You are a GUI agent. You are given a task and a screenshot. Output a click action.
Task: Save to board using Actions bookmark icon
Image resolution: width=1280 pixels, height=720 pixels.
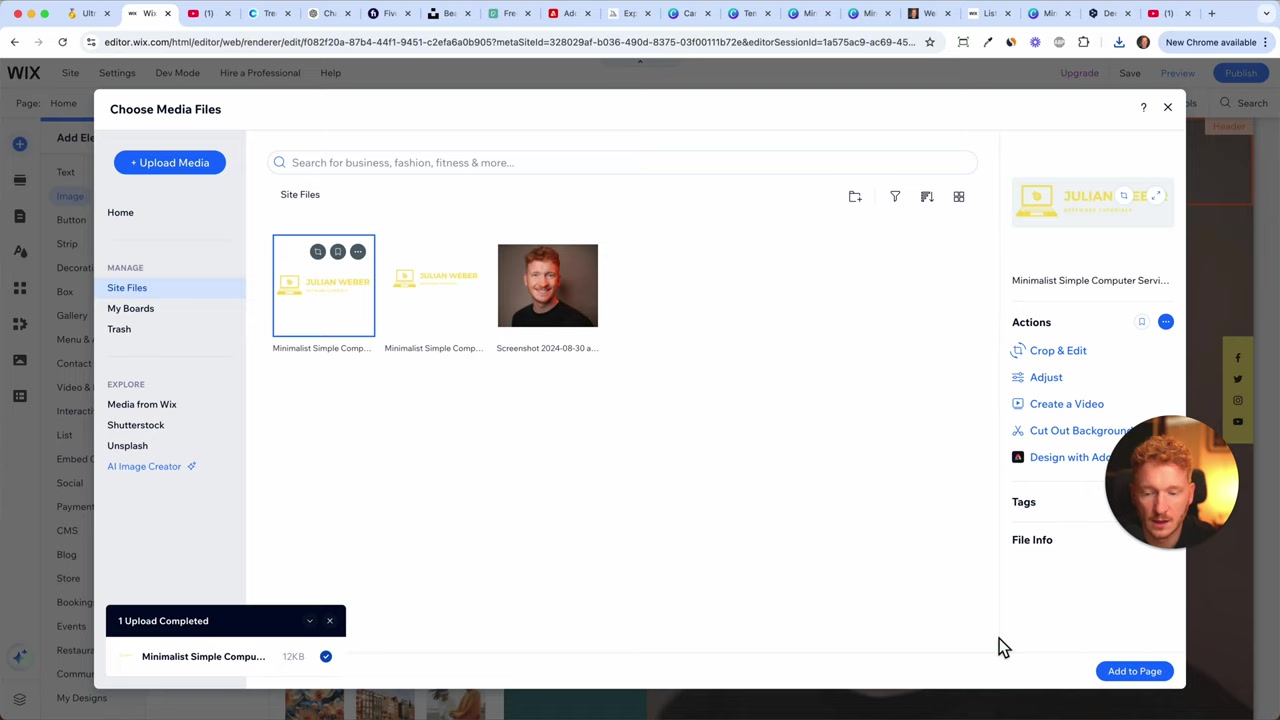point(1142,322)
